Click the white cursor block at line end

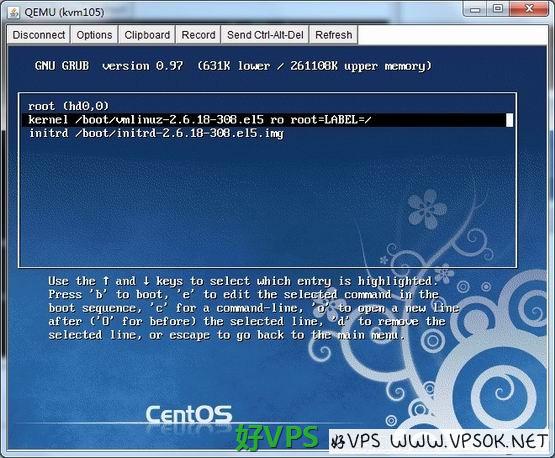click(509, 120)
